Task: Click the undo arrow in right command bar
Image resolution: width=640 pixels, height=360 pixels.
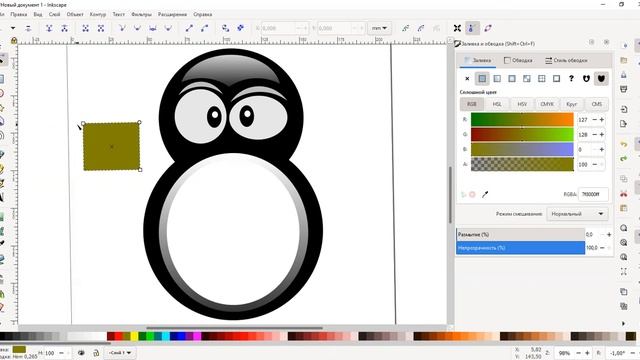Action: 623,144
